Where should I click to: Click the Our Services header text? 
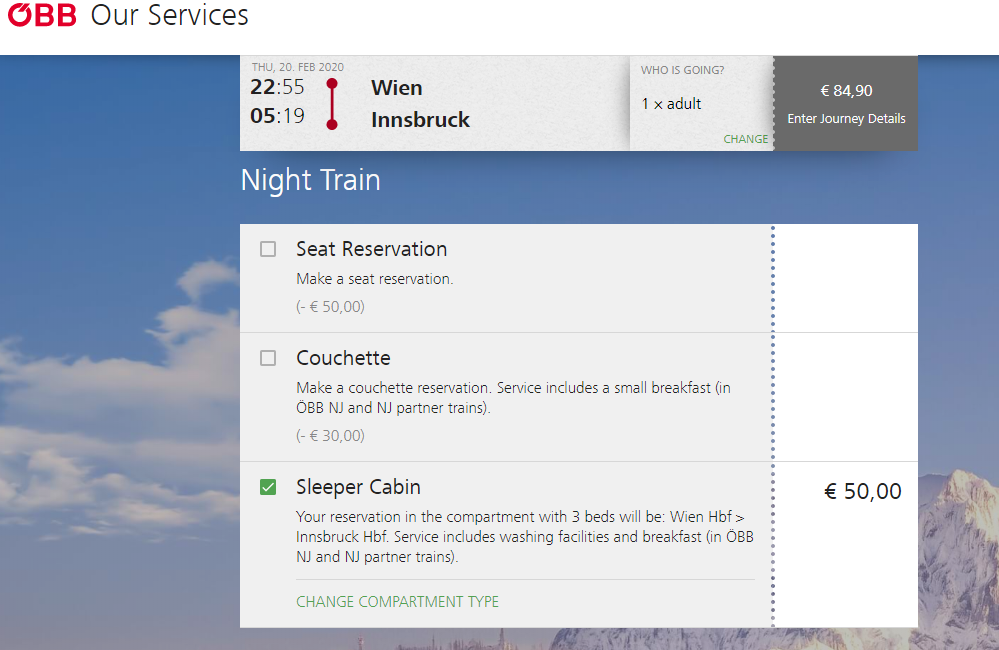tap(169, 15)
